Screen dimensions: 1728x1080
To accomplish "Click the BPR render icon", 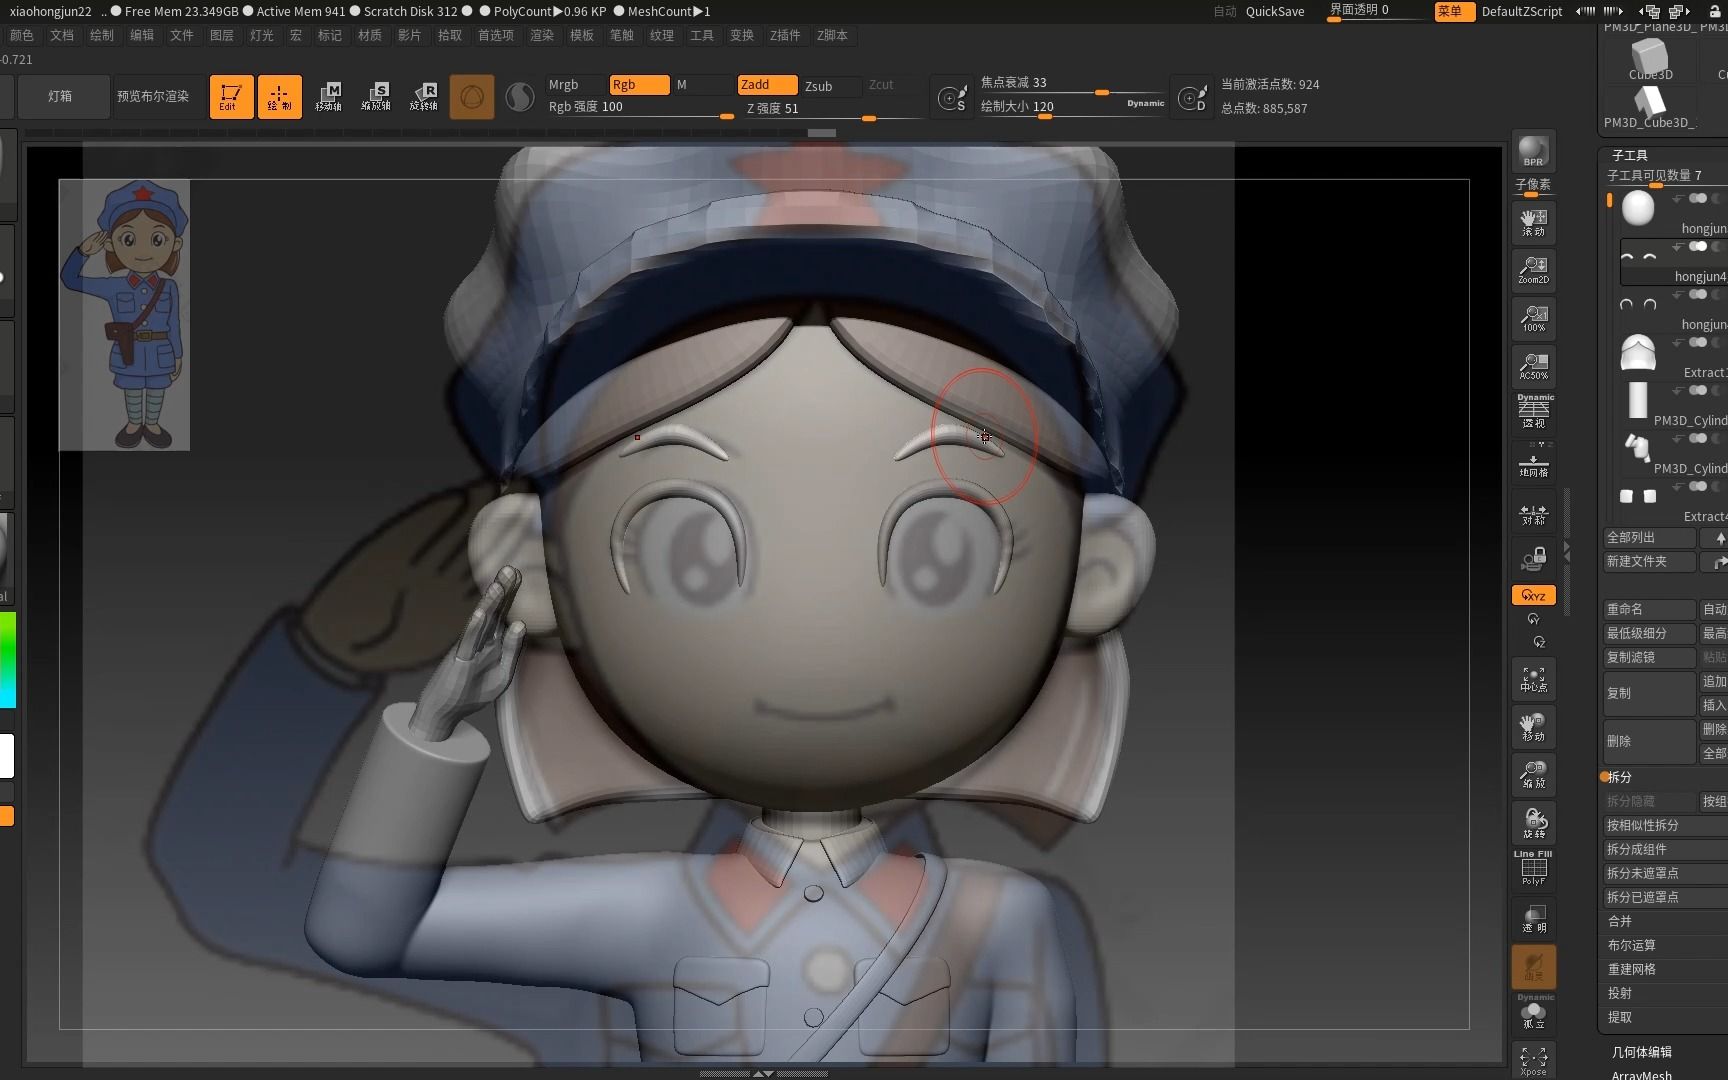I will tap(1533, 152).
